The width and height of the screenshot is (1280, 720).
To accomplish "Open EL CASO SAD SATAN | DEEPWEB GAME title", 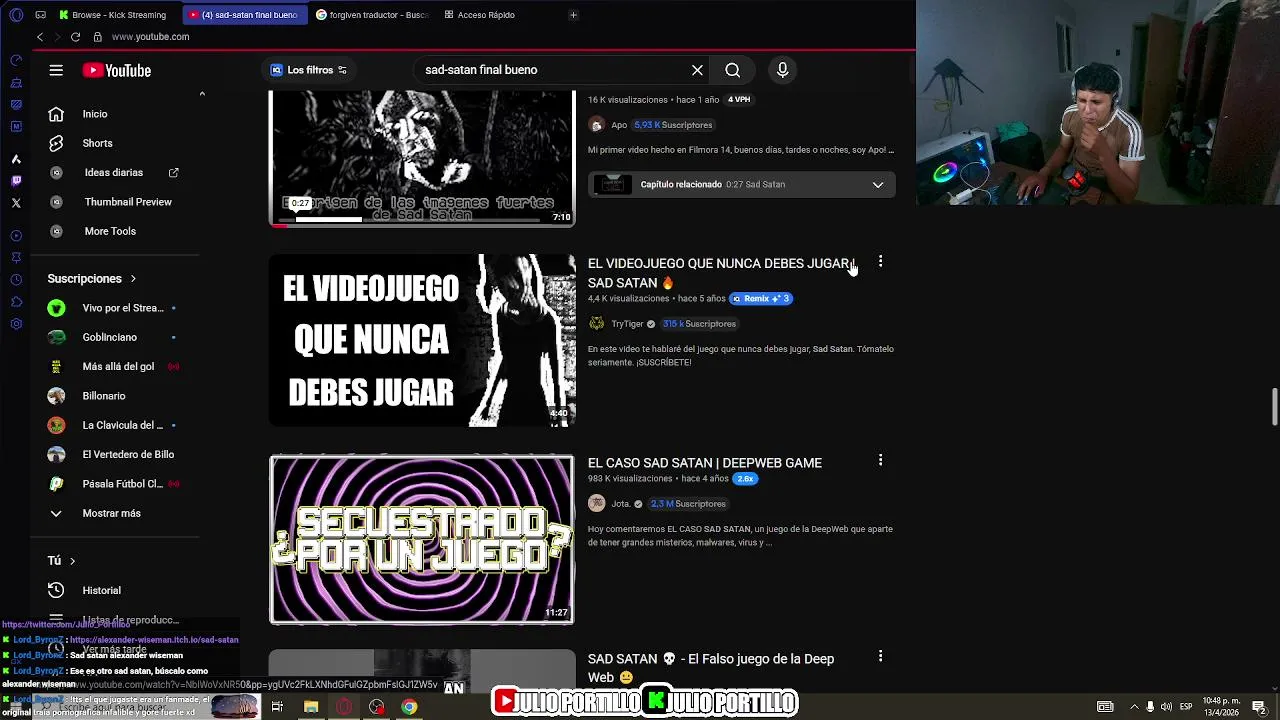I will point(705,463).
